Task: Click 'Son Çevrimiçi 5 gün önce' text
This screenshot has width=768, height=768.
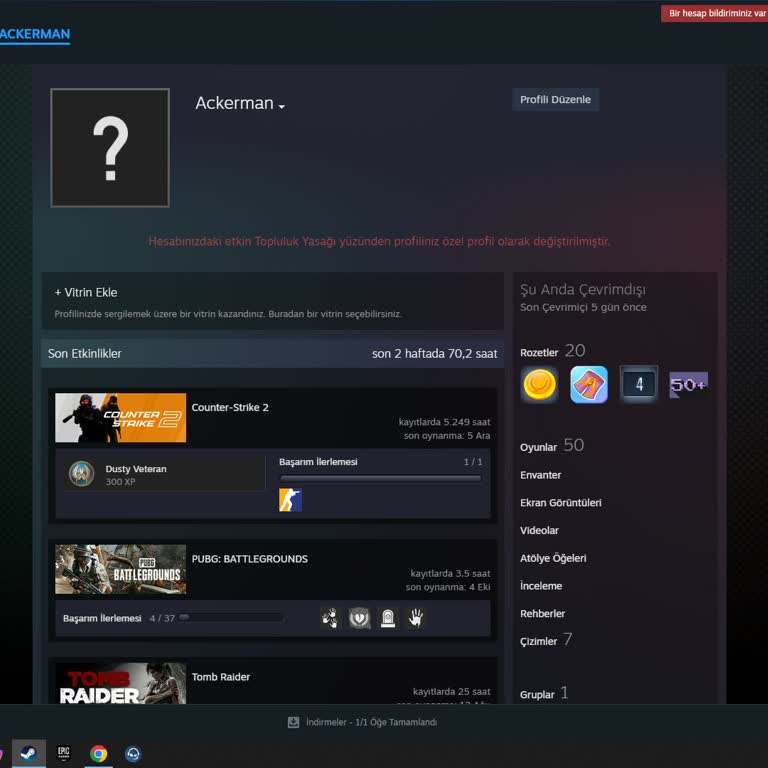Action: pos(583,307)
